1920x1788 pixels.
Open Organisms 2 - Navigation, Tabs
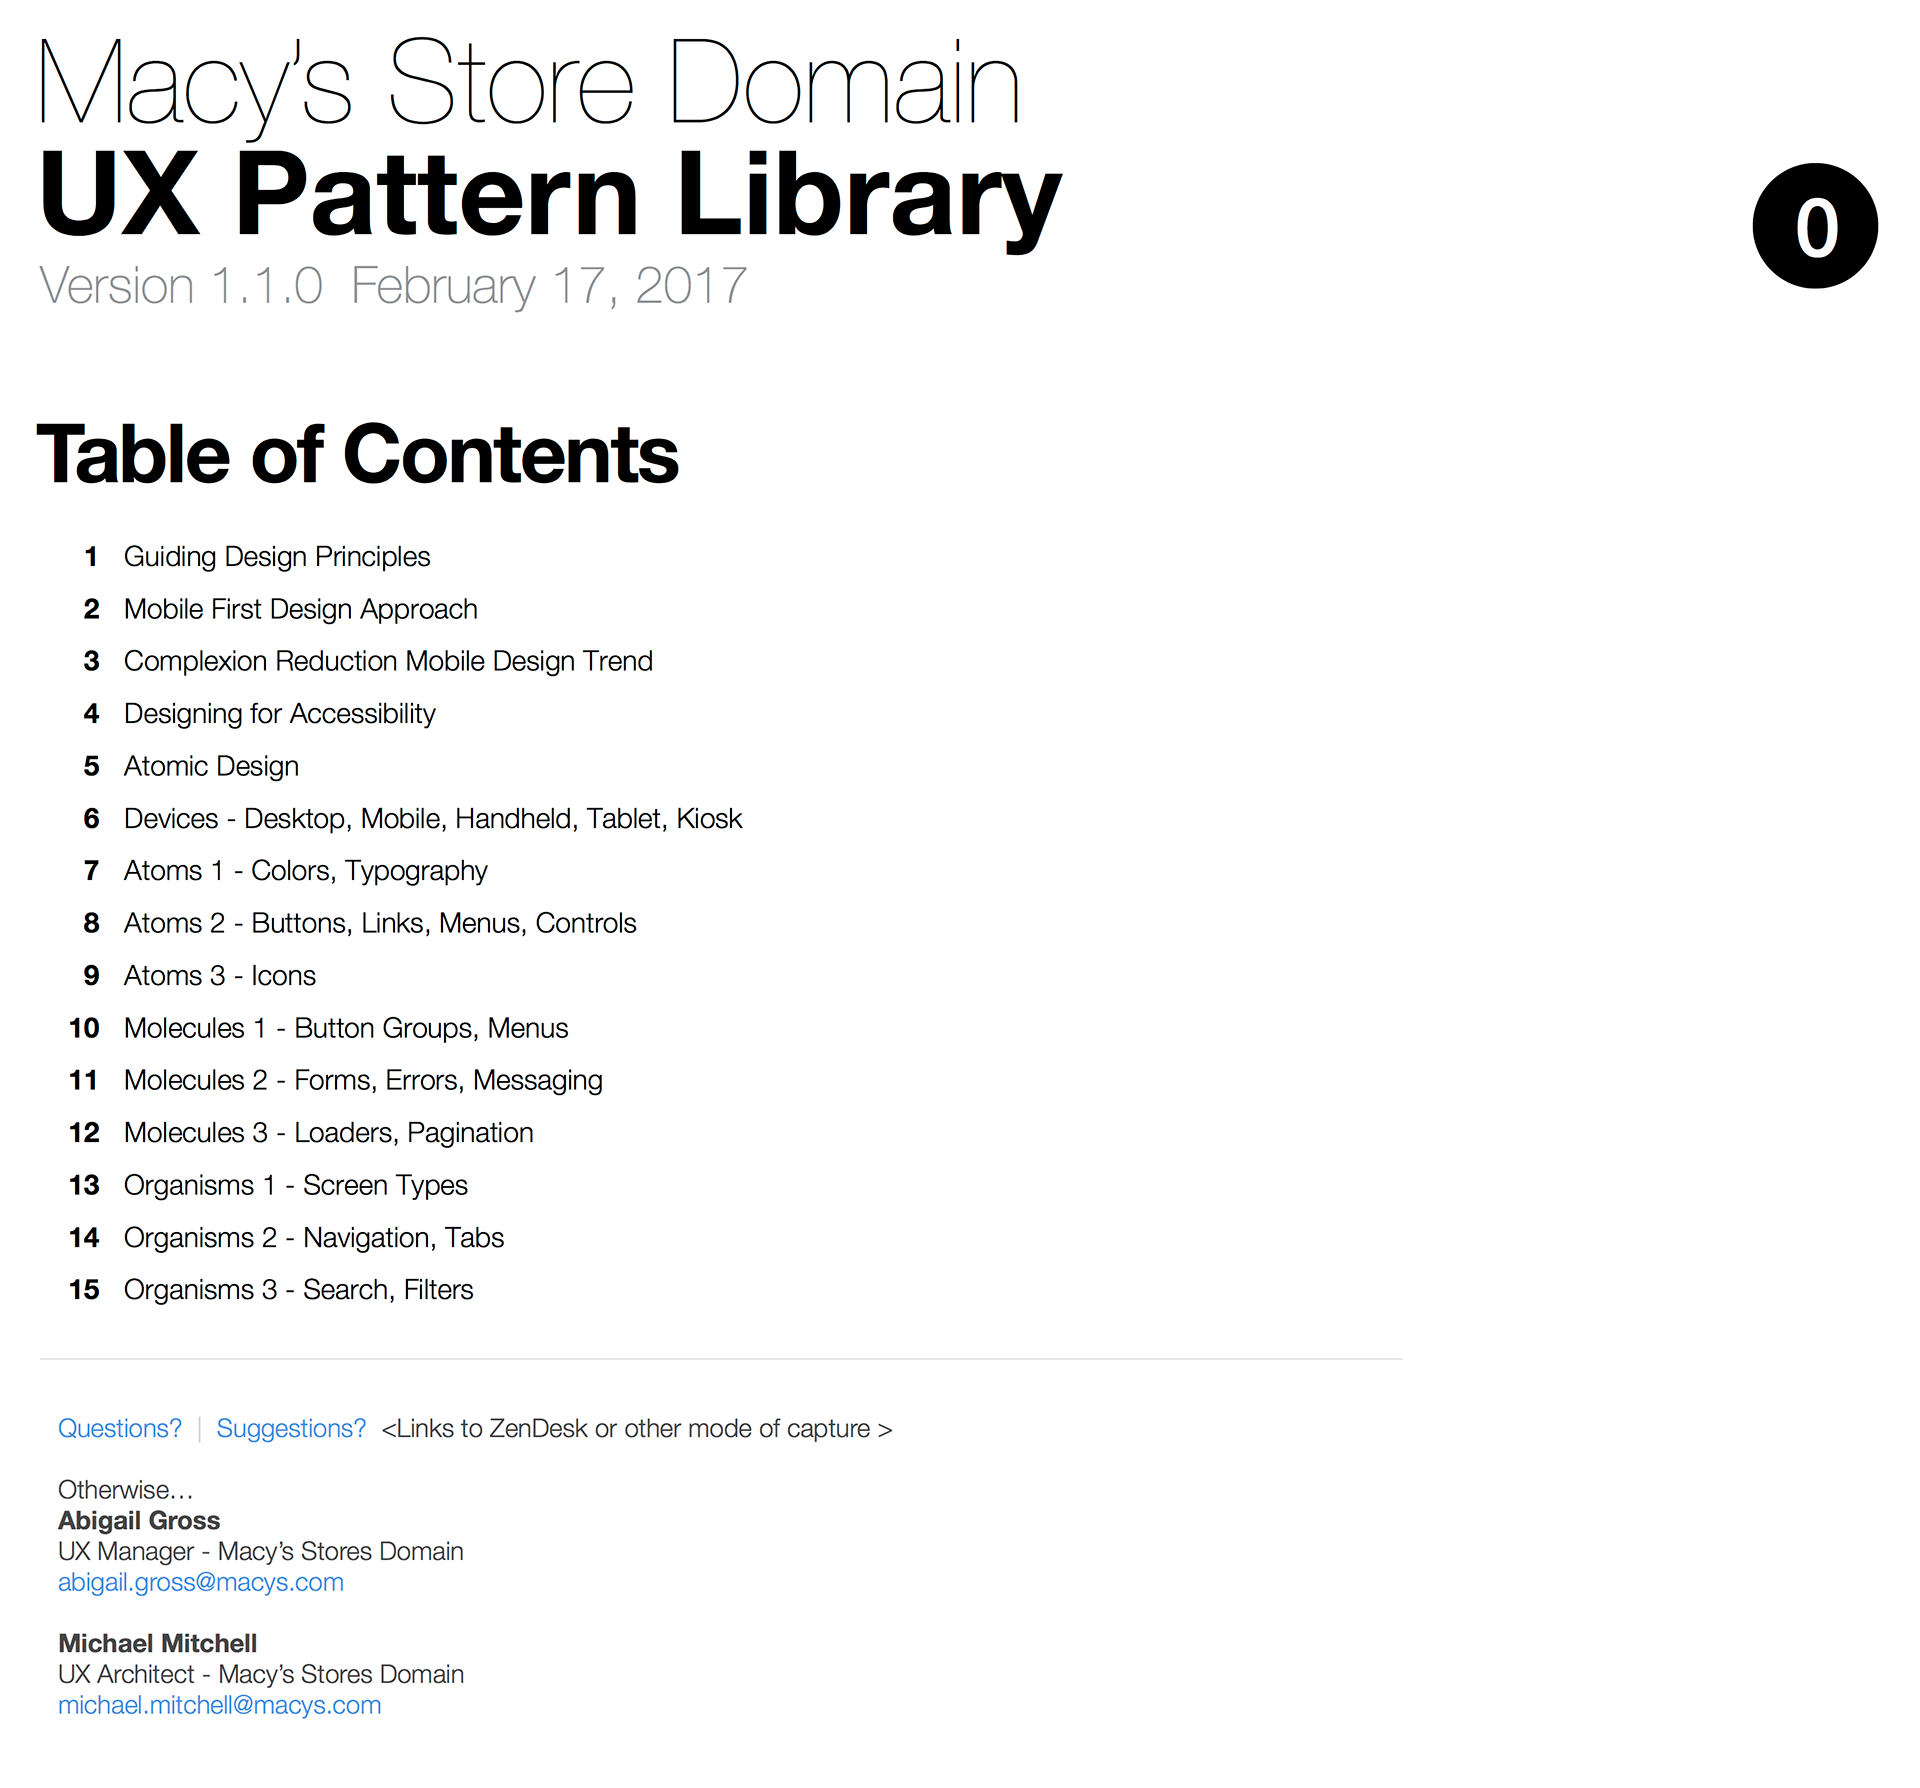(314, 1238)
